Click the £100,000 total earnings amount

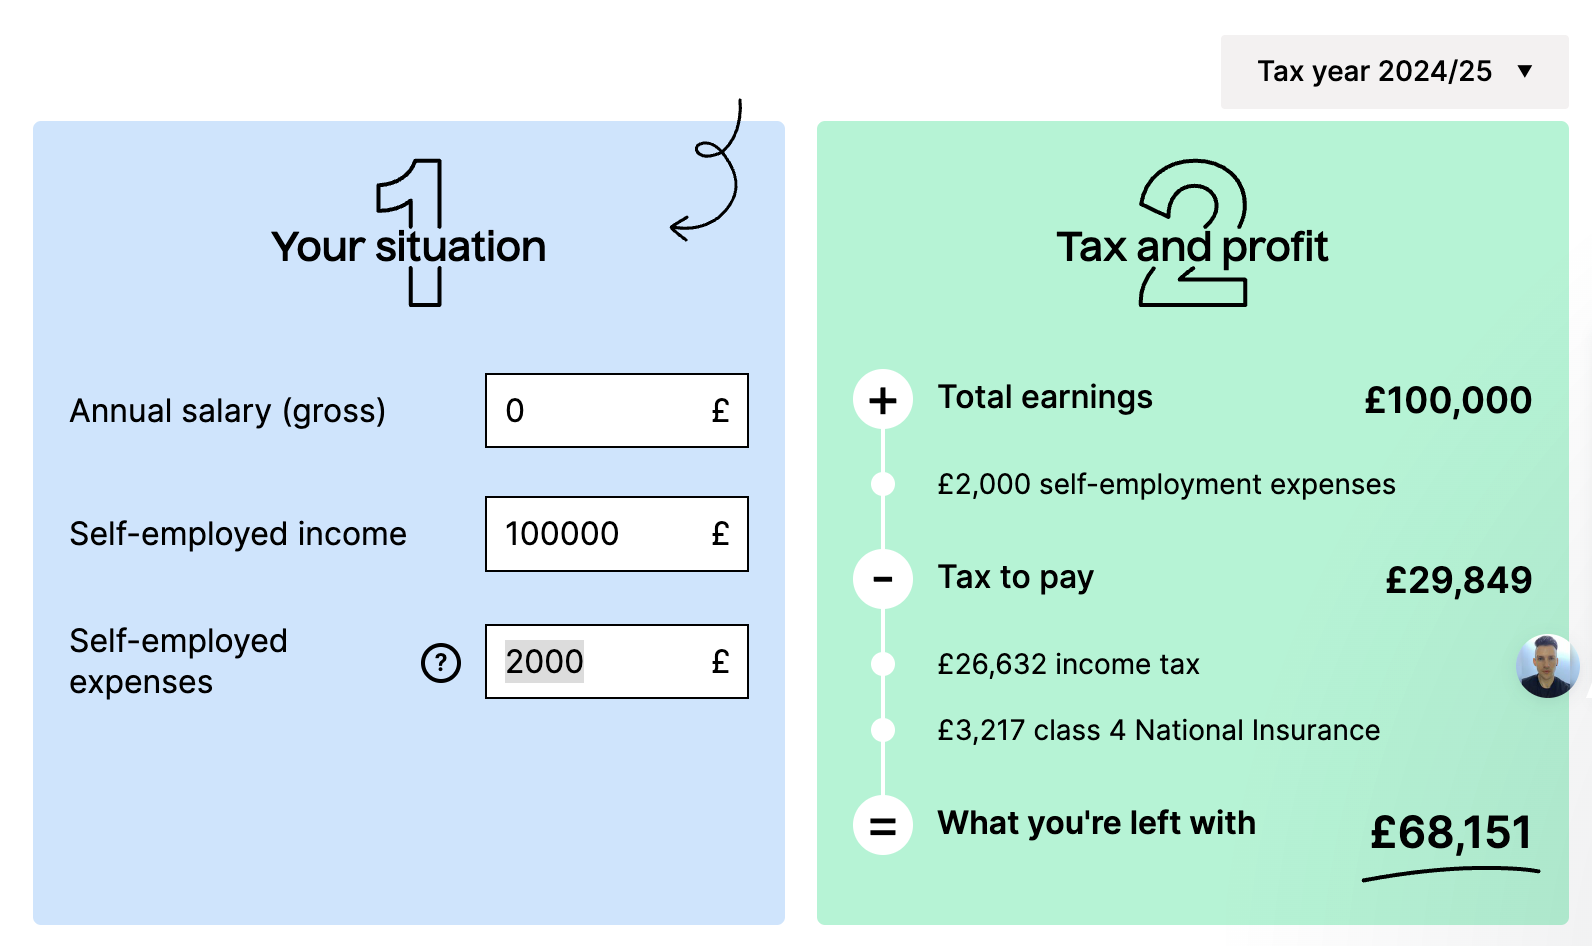(1448, 400)
